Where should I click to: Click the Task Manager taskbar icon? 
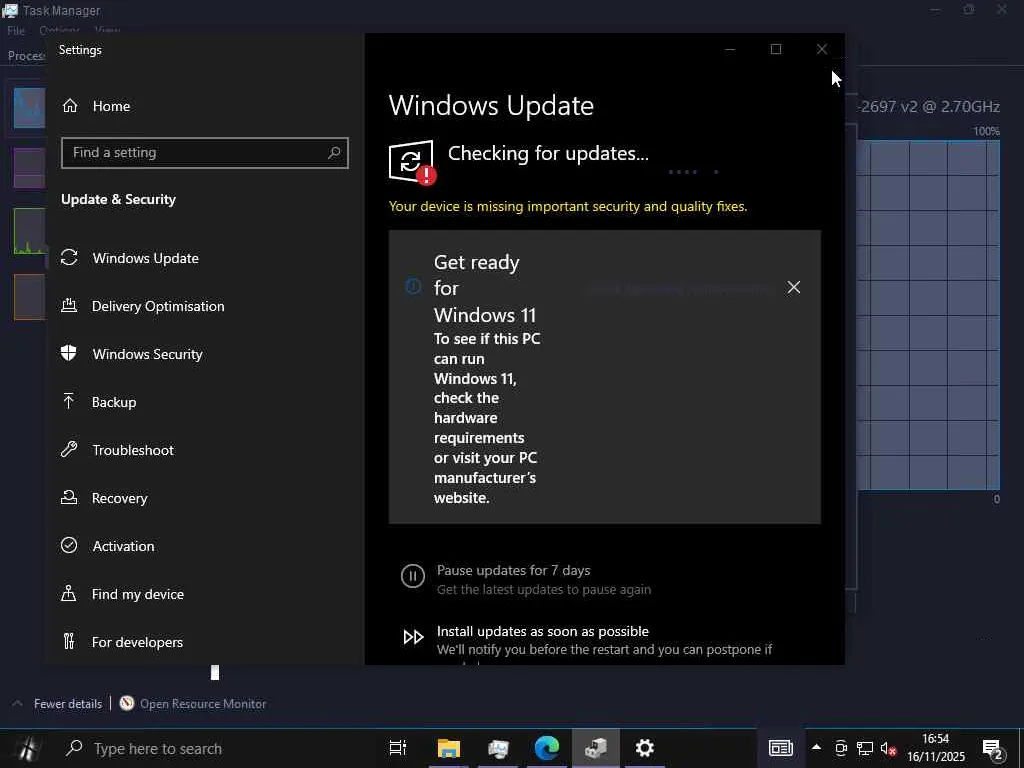[498, 748]
